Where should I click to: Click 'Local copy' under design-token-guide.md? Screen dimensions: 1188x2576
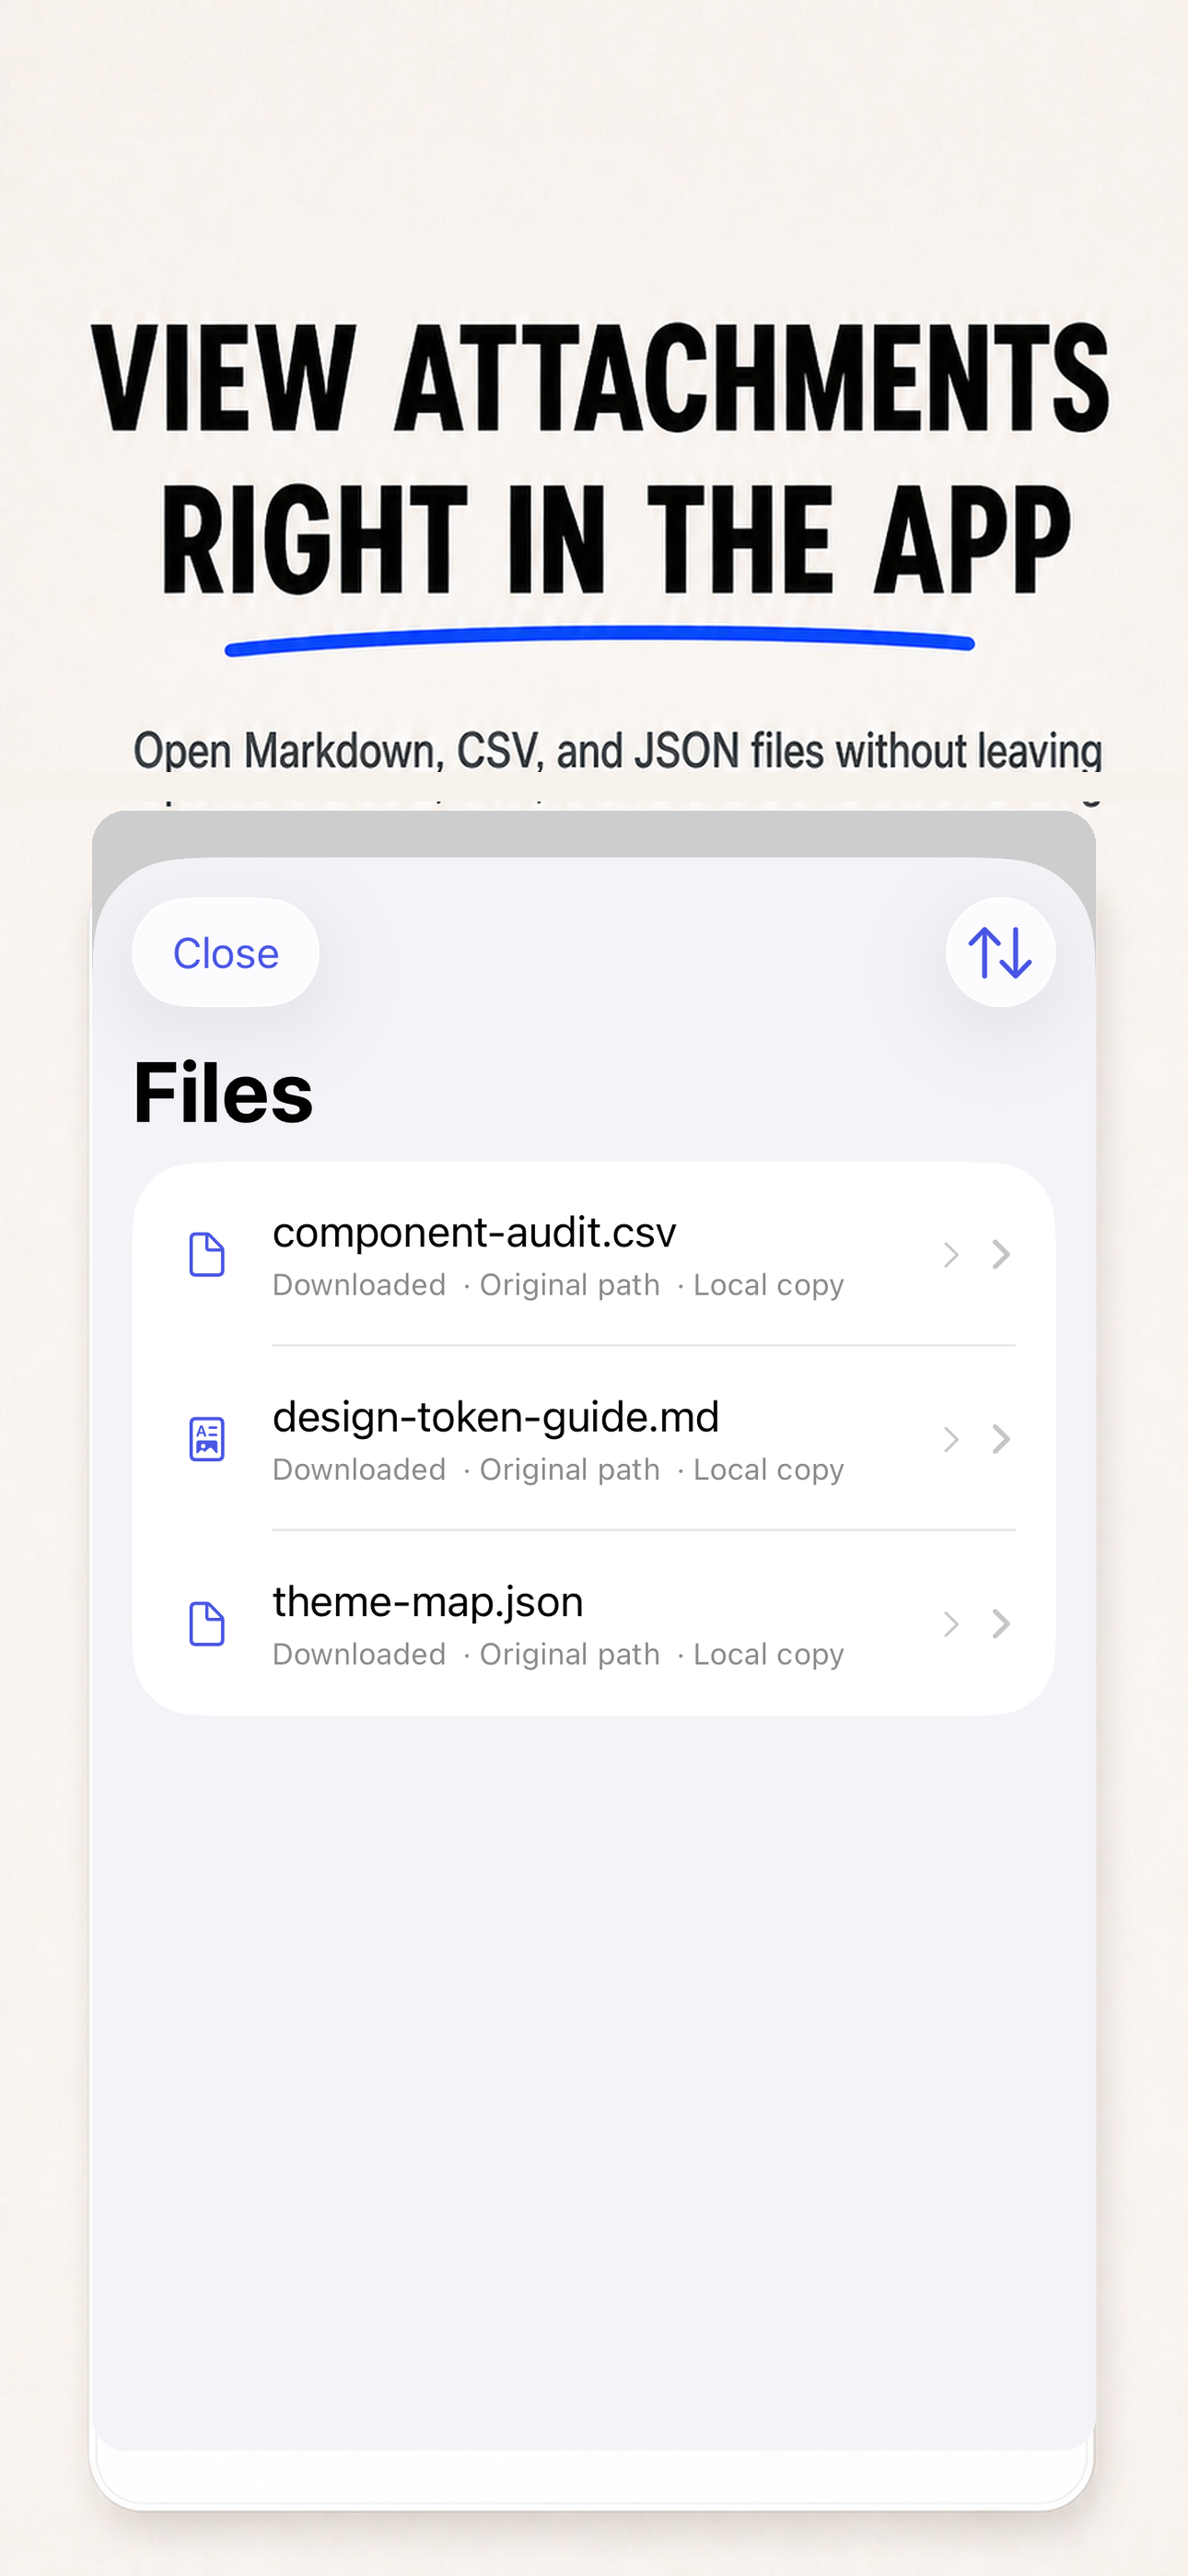point(769,1470)
